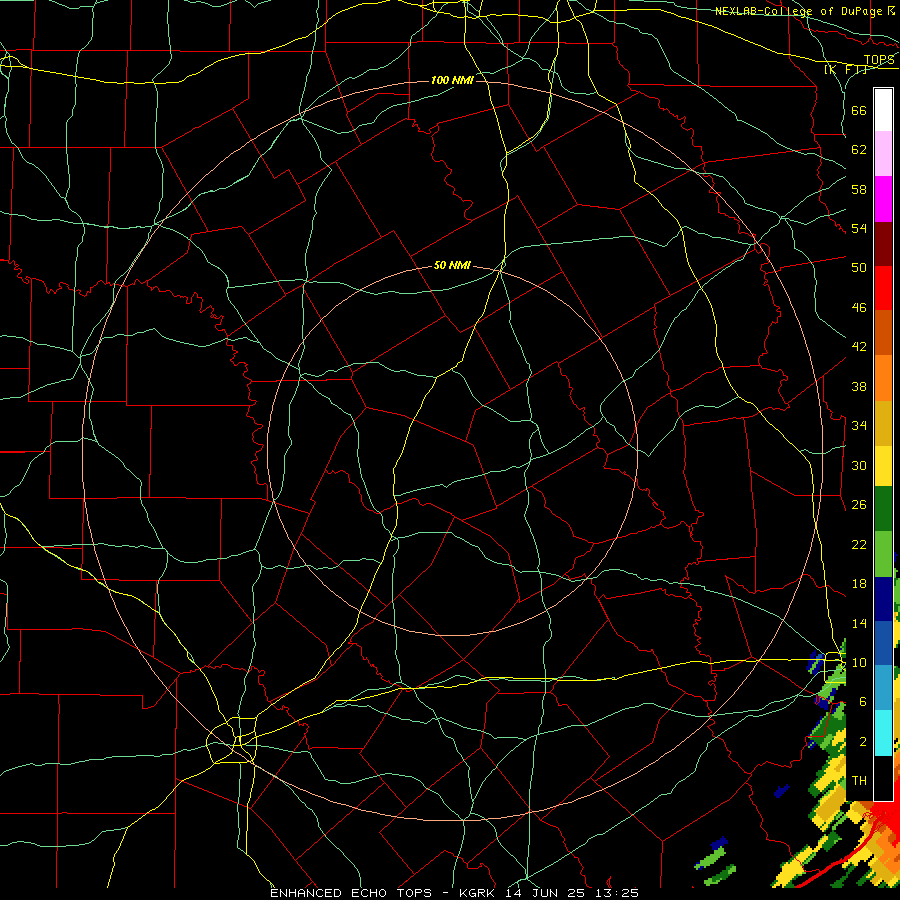Click the sky blue legend swatch
900x900 pixels.
pyautogui.click(x=883, y=688)
